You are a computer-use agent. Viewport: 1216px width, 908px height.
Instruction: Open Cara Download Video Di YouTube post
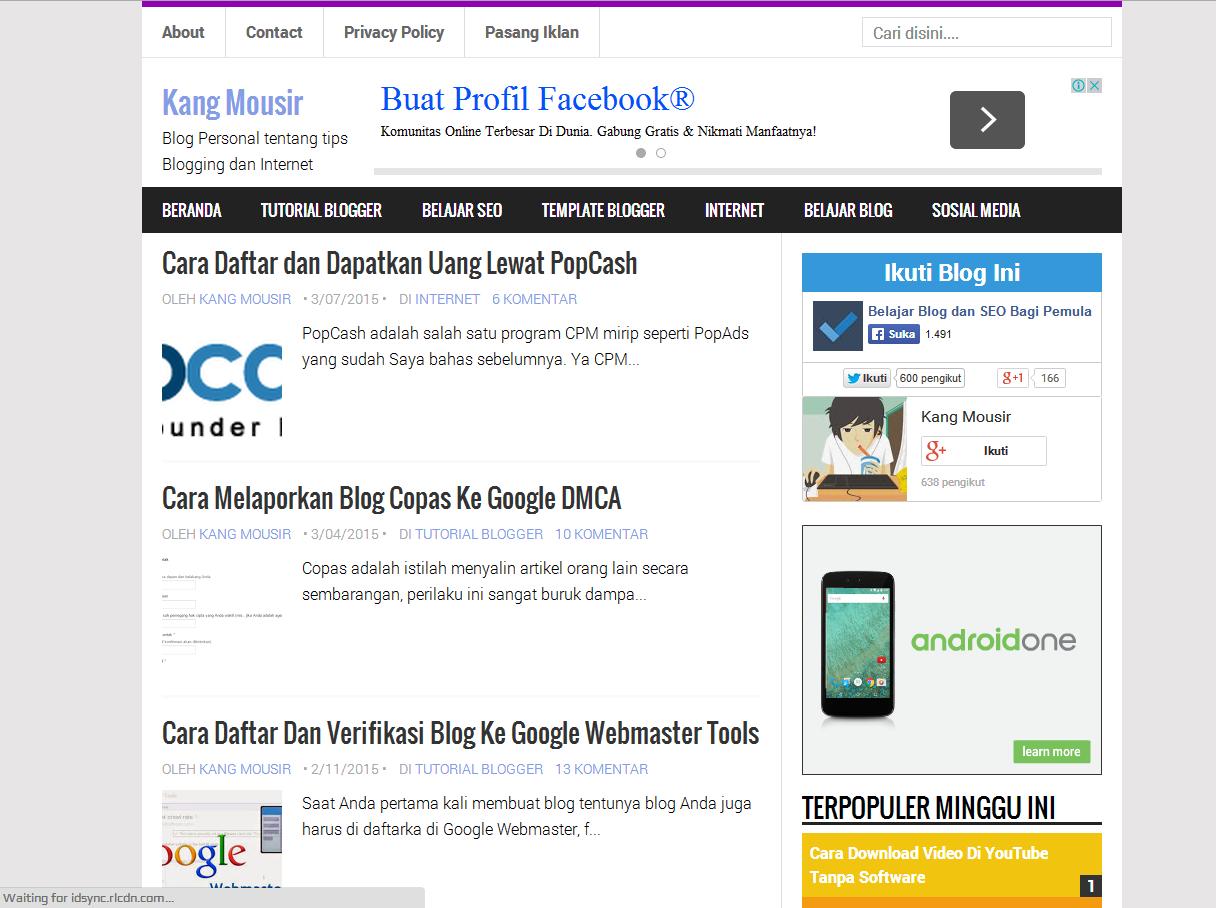click(x=929, y=865)
